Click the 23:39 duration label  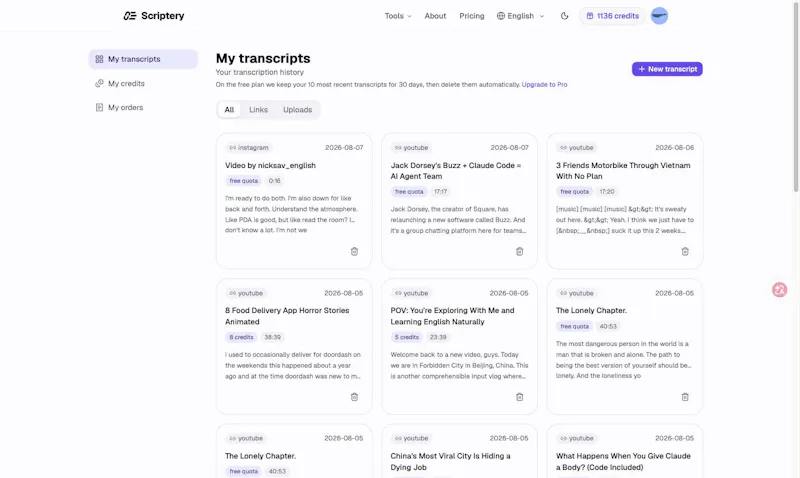pyautogui.click(x=438, y=337)
